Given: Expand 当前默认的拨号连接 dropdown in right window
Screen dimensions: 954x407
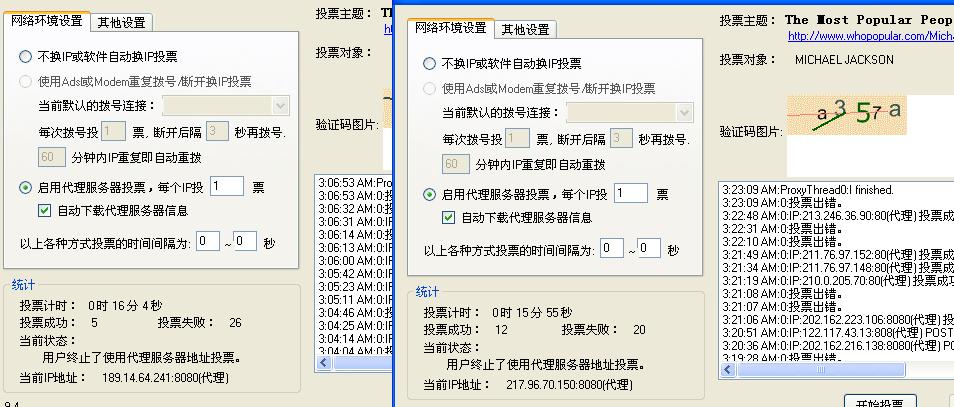Looking at the screenshot, I should (x=684, y=112).
